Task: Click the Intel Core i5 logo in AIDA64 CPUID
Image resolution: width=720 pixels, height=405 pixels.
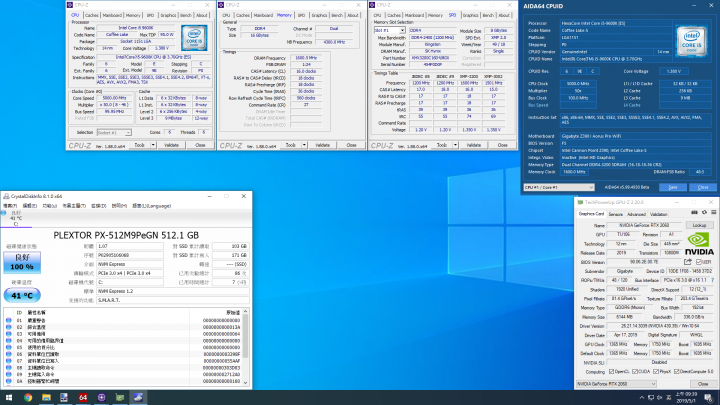Action: (691, 41)
